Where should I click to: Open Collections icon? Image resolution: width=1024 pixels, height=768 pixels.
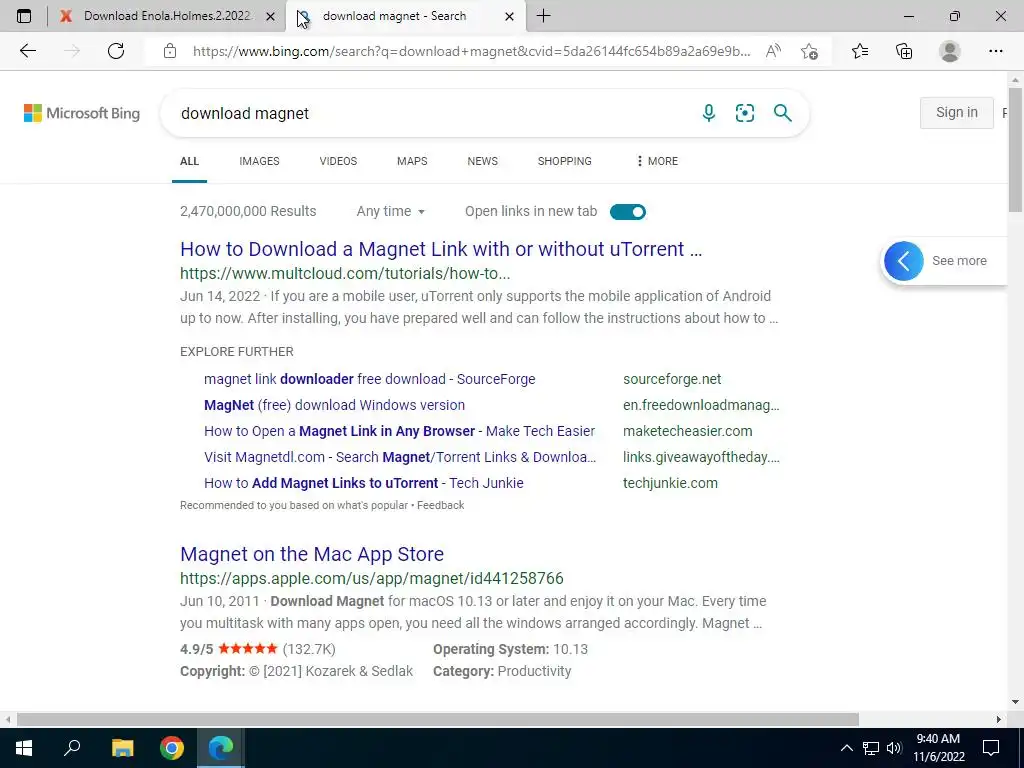pyautogui.click(x=904, y=51)
